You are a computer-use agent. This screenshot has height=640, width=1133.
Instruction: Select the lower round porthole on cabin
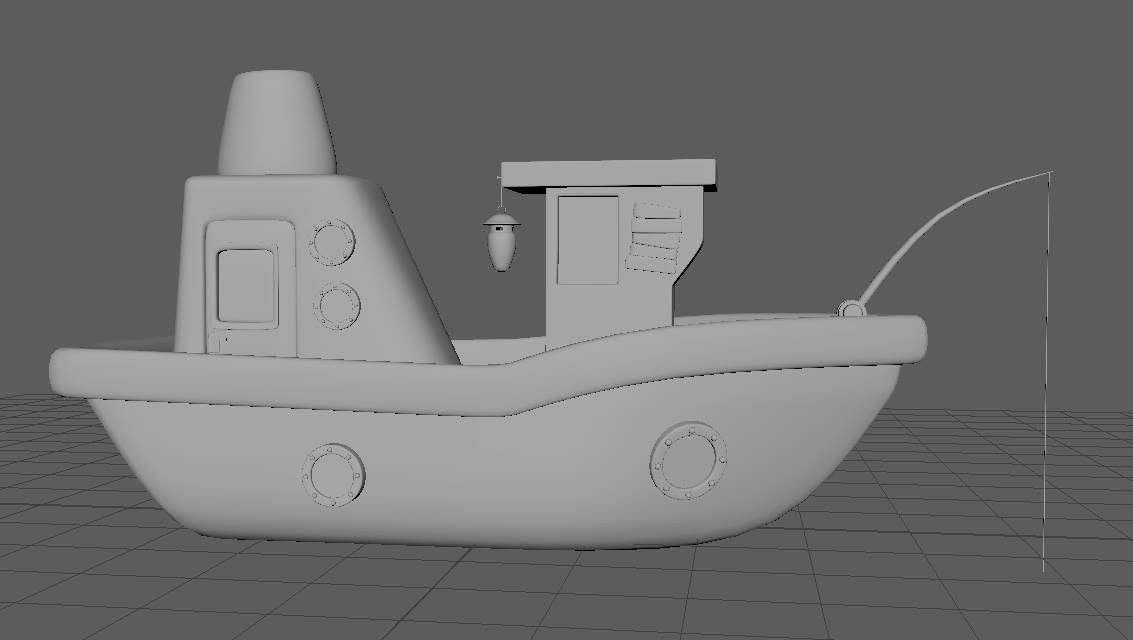[x=337, y=306]
